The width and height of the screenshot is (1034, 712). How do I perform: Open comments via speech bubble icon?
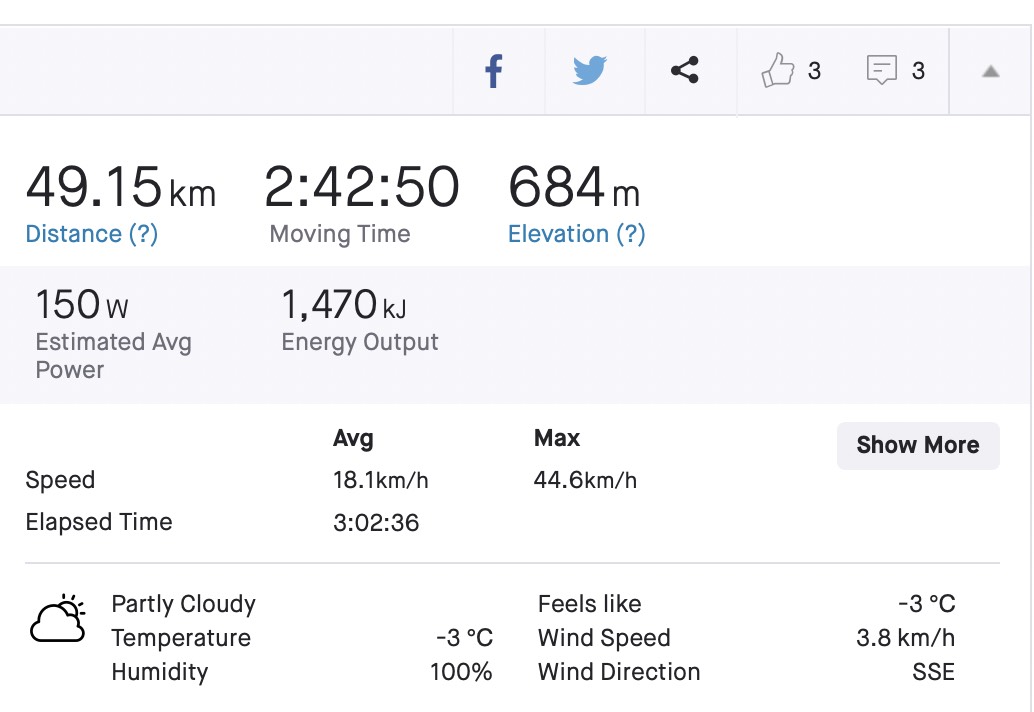[882, 70]
